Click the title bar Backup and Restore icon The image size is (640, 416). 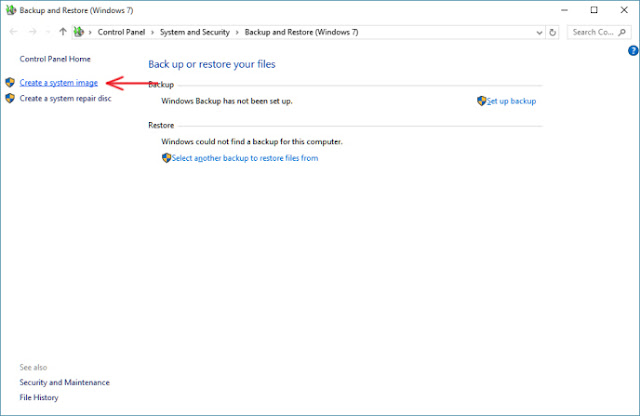(x=11, y=10)
